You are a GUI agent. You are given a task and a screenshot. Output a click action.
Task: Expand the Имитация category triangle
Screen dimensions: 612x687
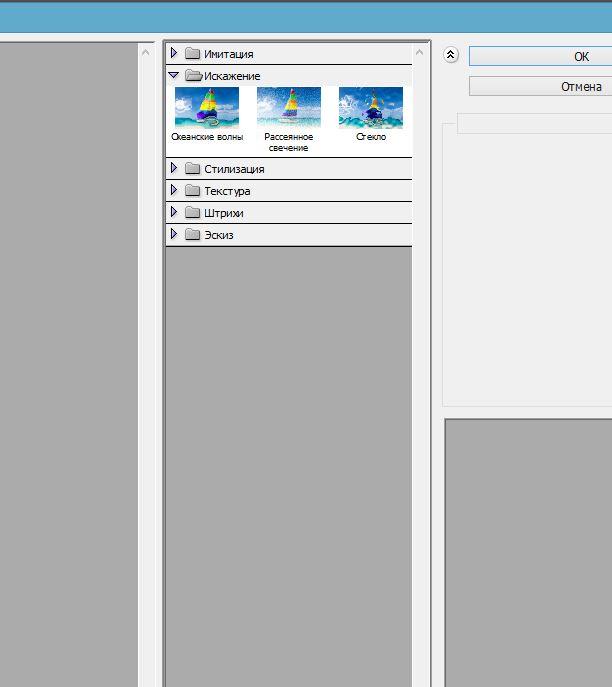(174, 53)
